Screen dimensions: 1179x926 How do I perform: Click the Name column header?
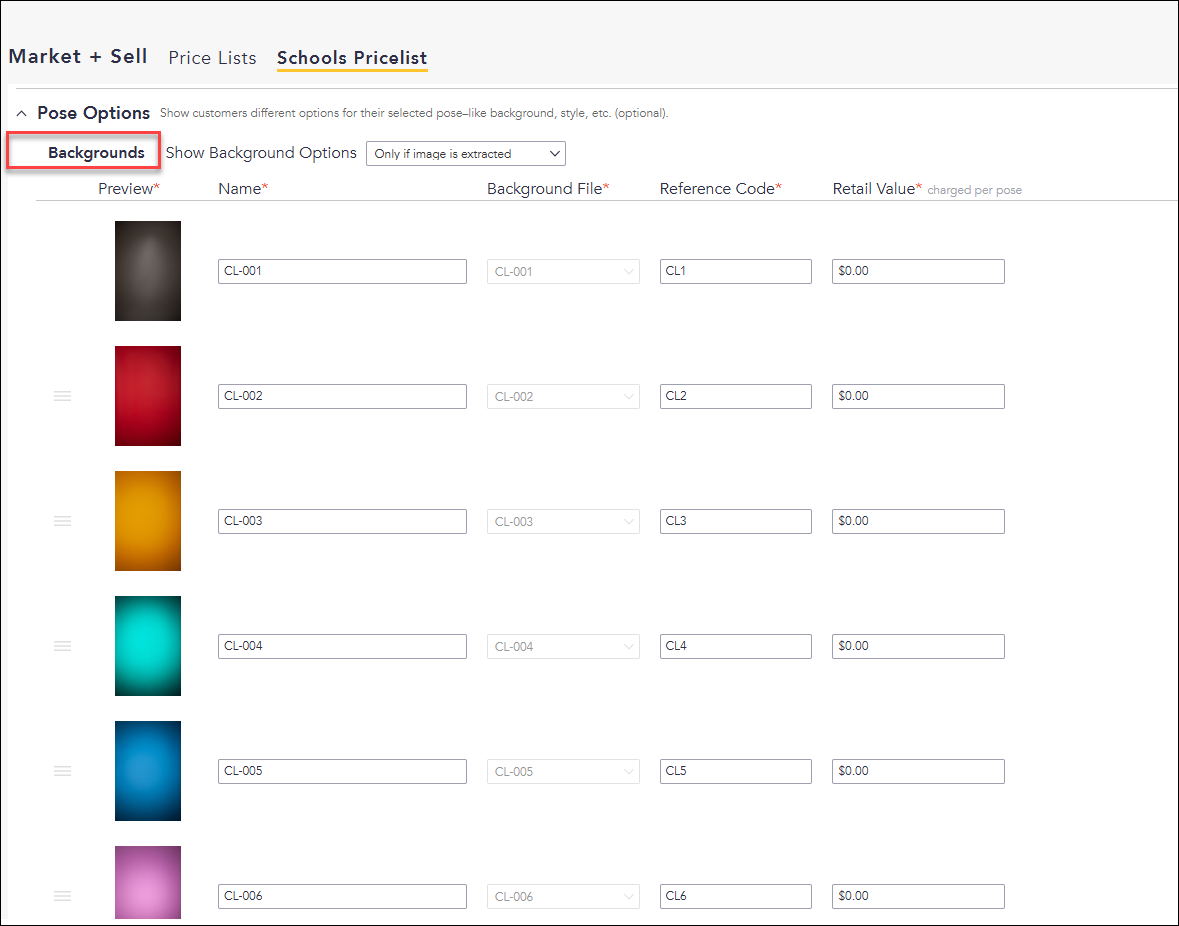(x=243, y=189)
